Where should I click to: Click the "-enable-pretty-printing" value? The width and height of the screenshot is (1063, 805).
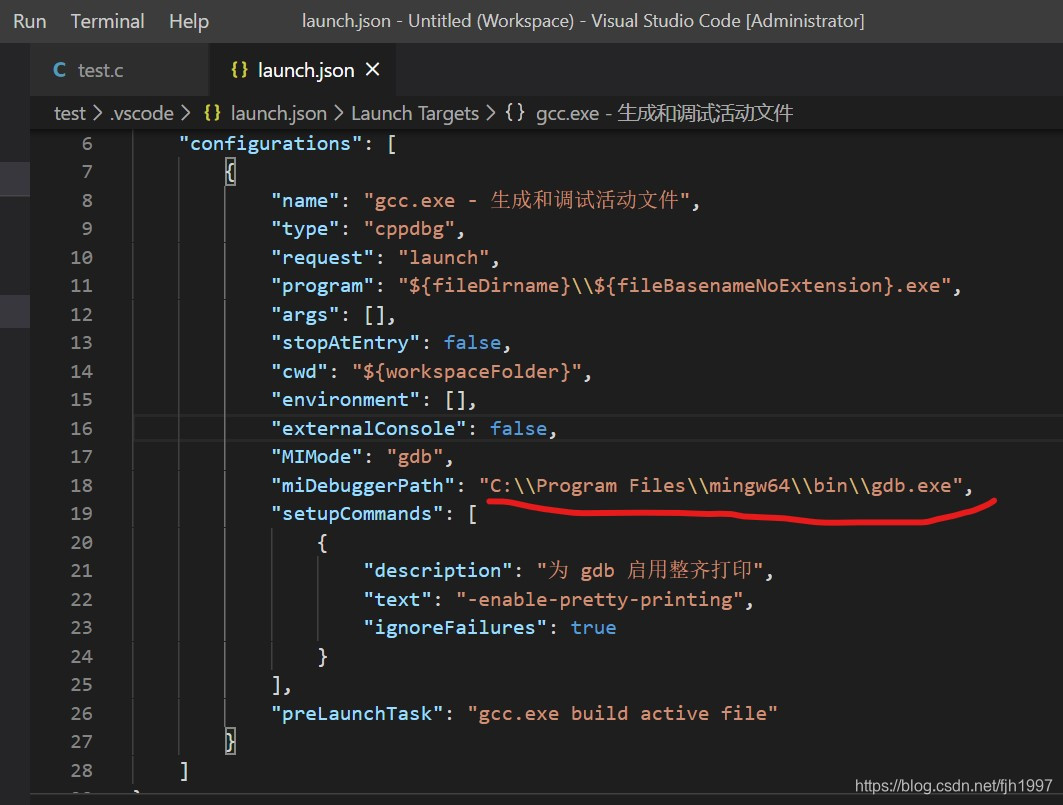pos(599,600)
